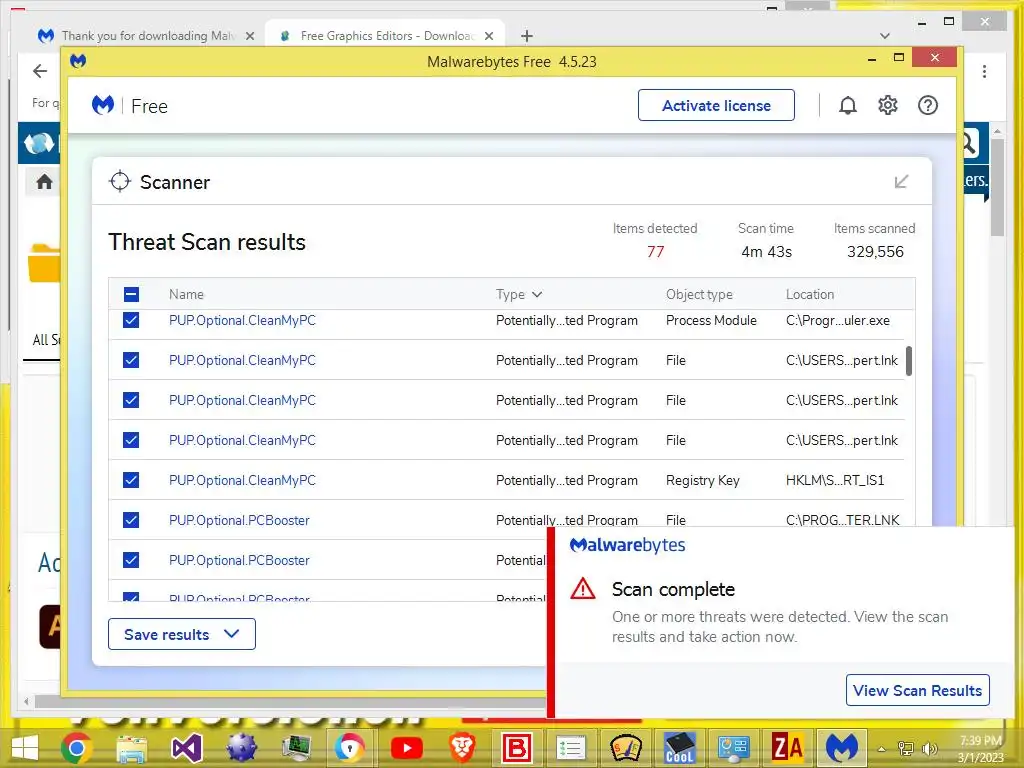
Task: Open Chrome from the taskbar
Action: pyautogui.click(x=76, y=748)
